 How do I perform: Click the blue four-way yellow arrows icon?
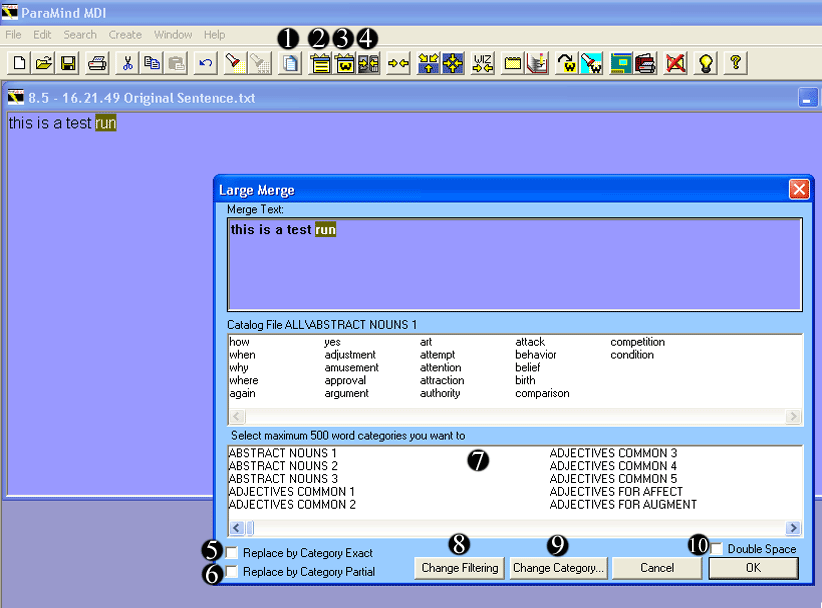pyautogui.click(x=453, y=63)
